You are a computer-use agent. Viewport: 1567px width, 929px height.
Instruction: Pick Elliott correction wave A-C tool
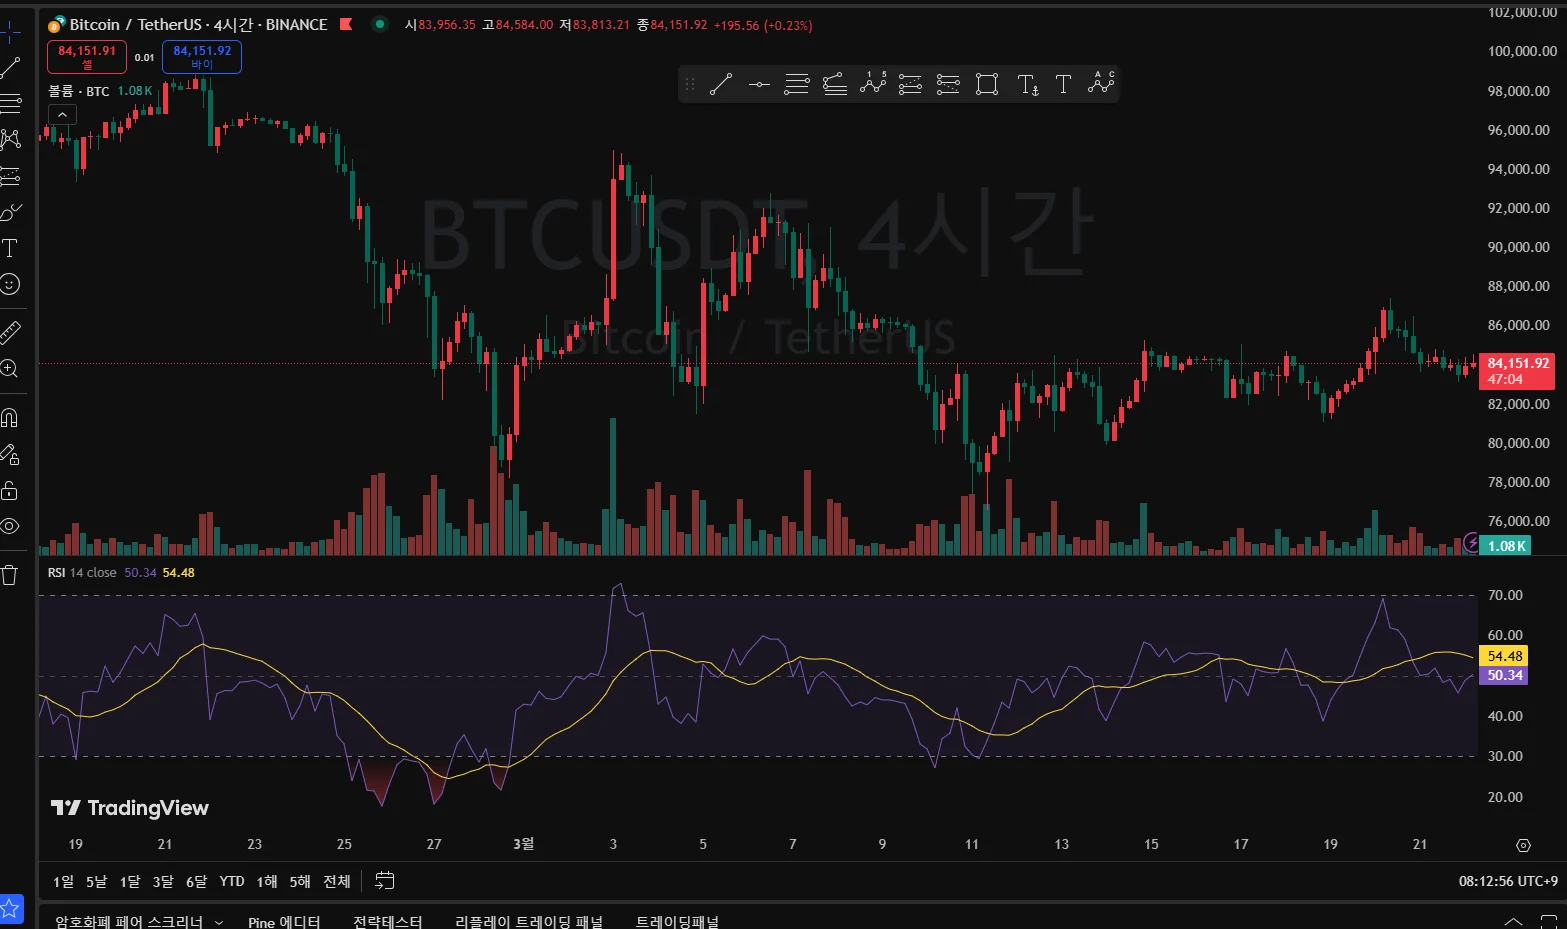coord(1101,84)
